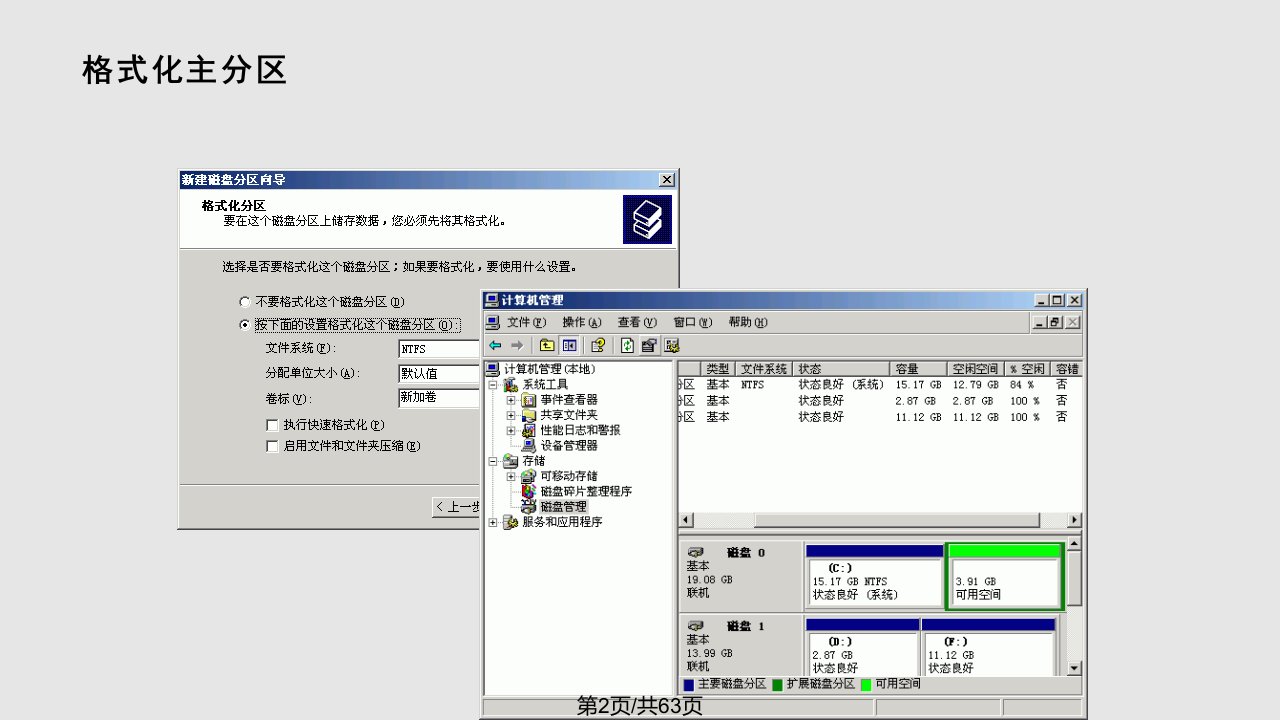1280x720 pixels.
Task: Click the 服务和应用程序 icon
Action: click(511, 522)
